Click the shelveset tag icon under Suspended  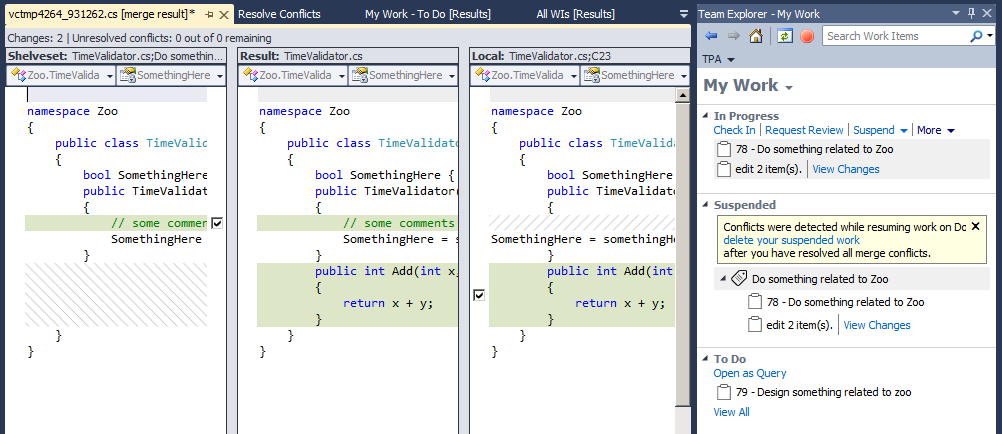740,279
